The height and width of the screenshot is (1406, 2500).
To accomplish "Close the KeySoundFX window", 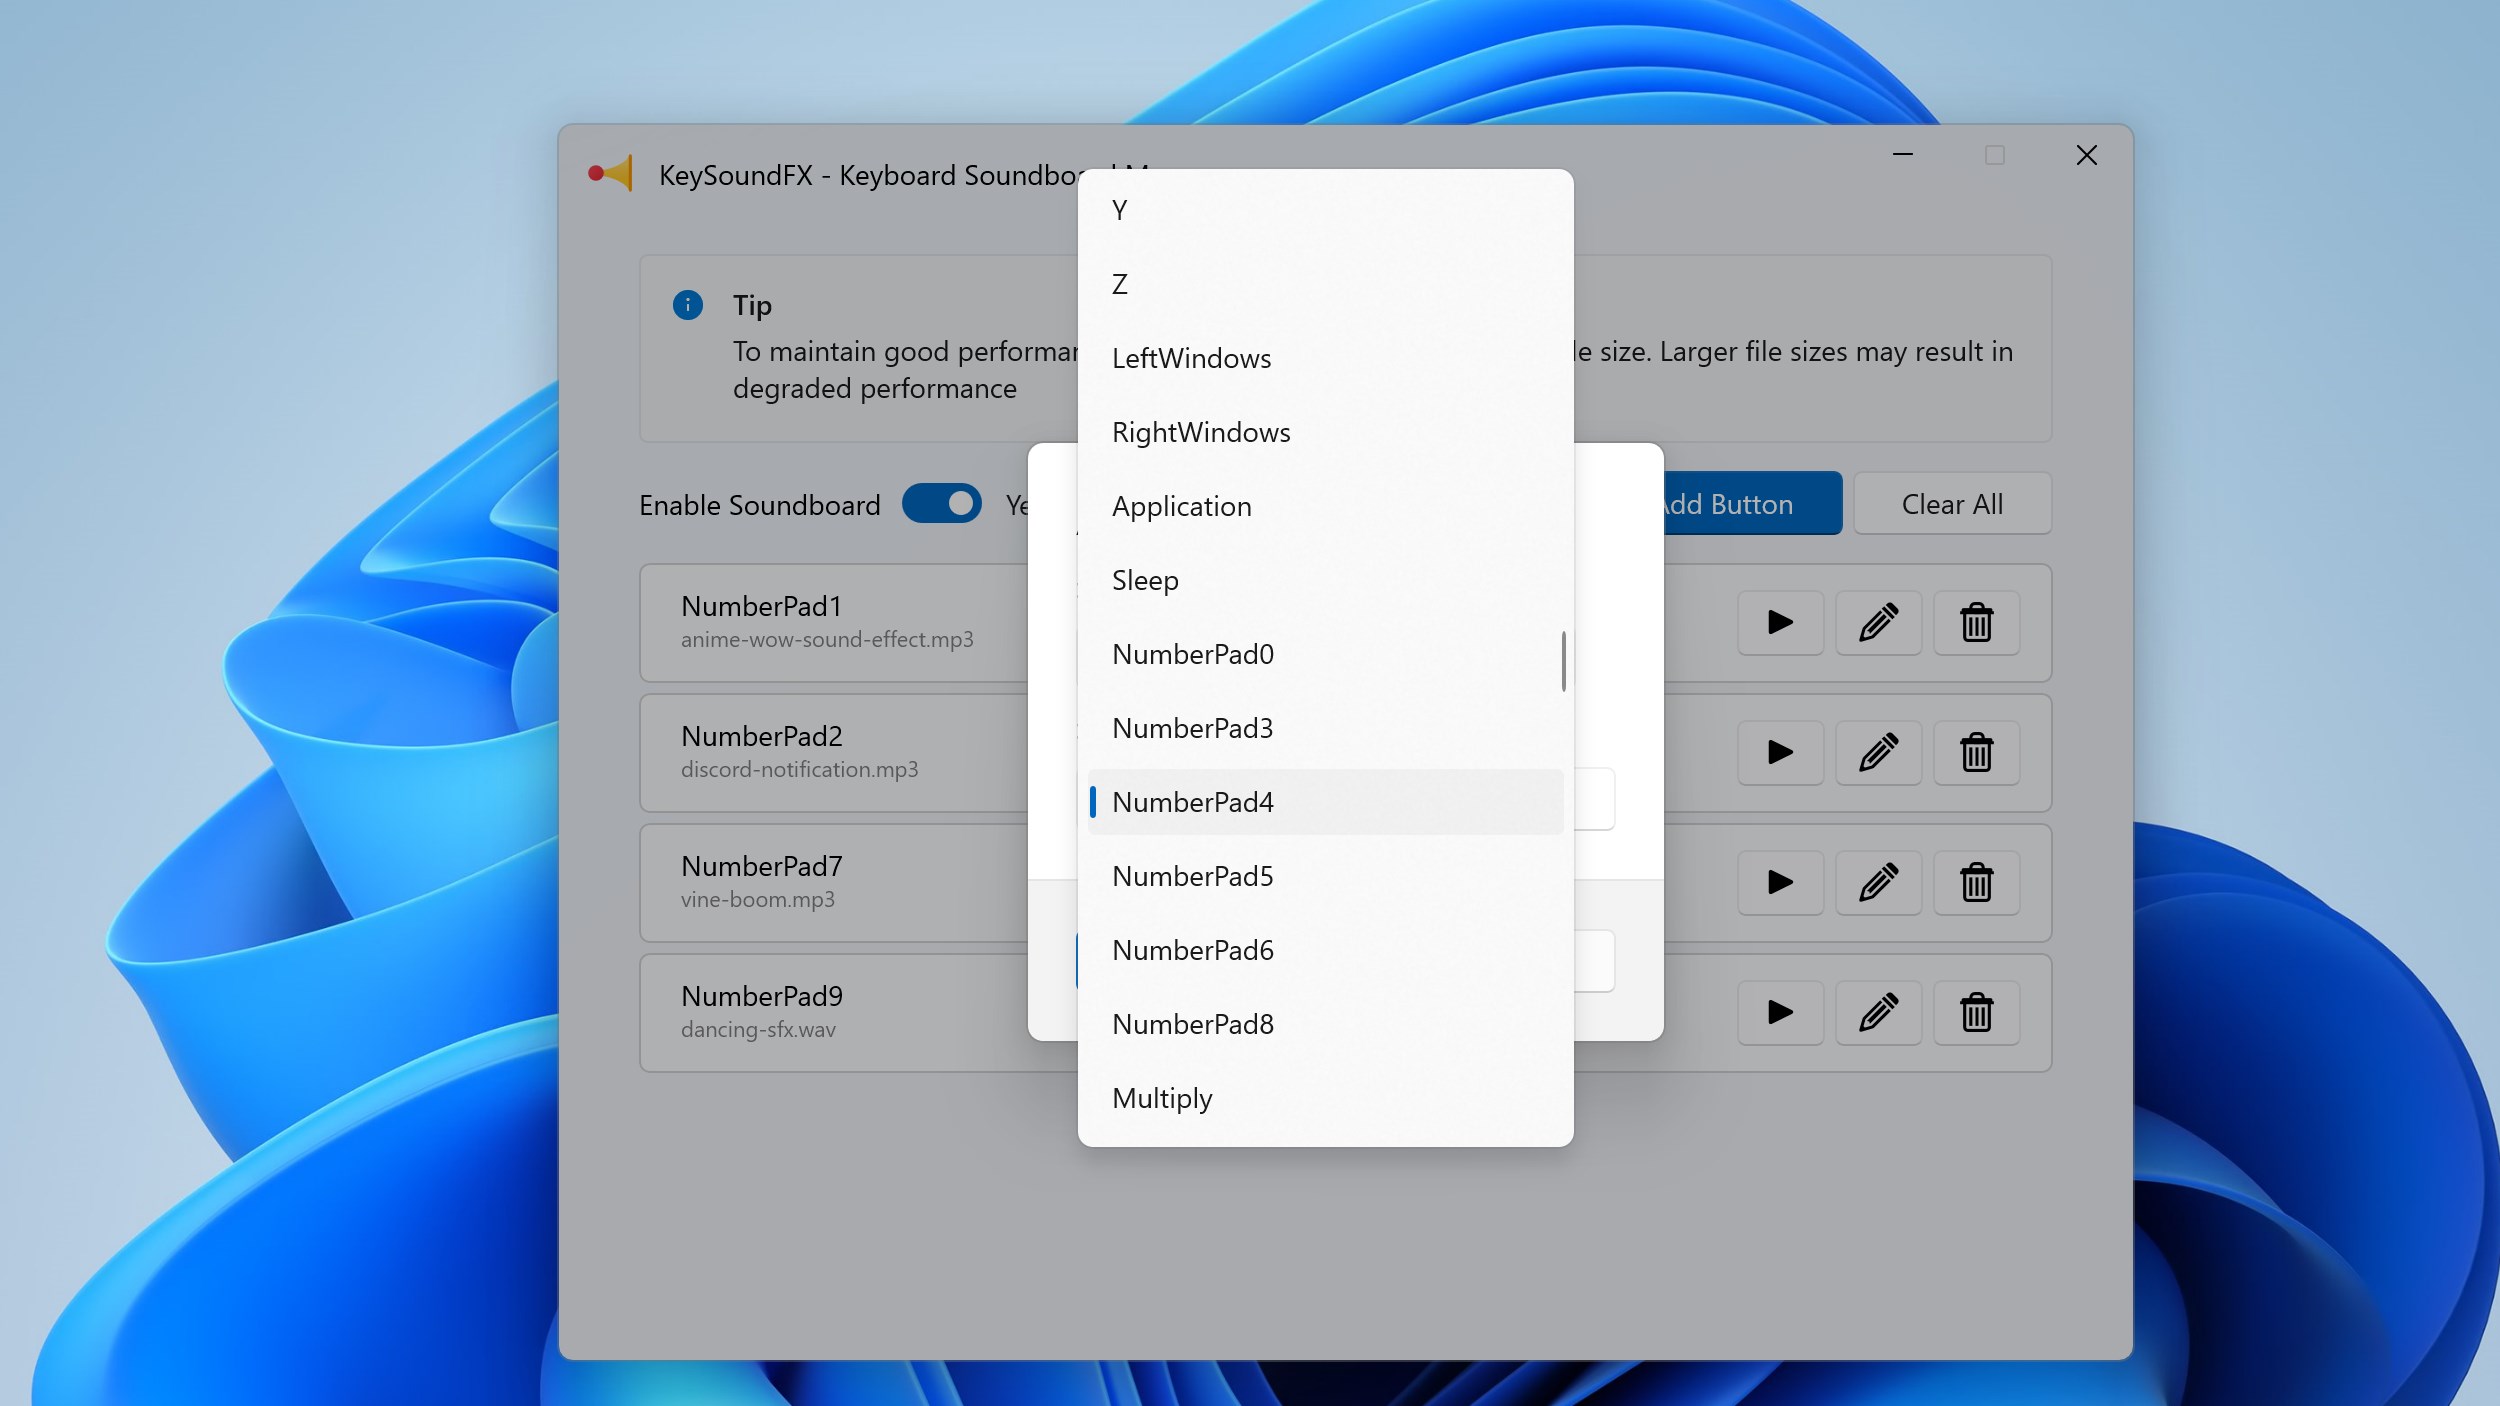I will tap(2086, 155).
